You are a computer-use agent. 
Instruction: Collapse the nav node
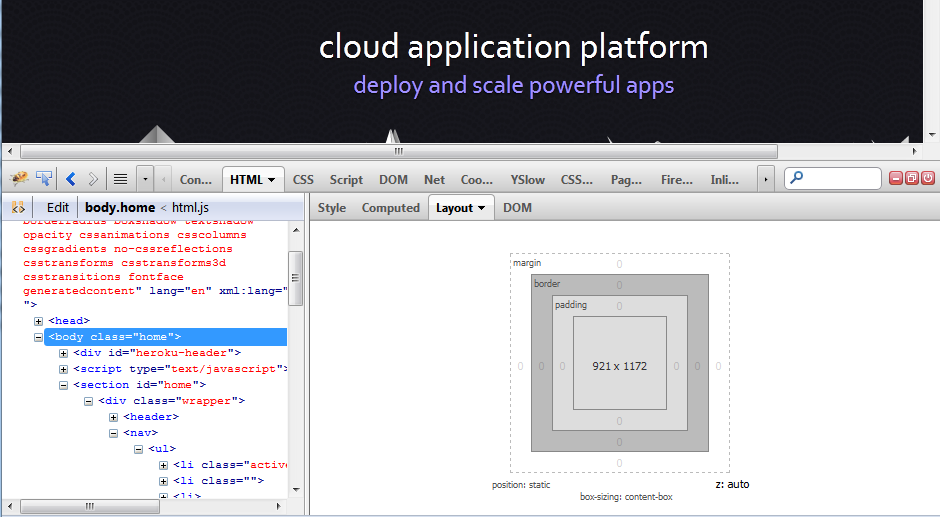113,434
